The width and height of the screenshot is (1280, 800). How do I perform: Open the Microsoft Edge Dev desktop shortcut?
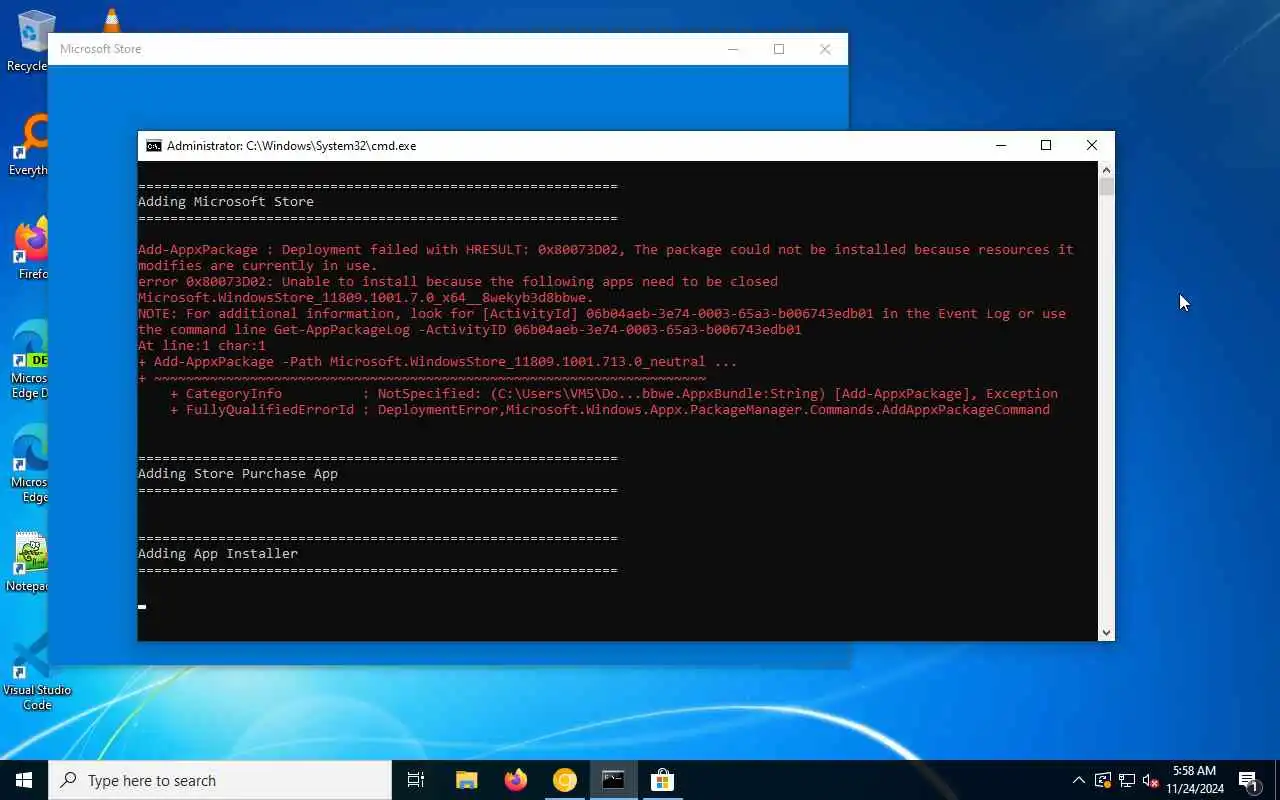pos(30,360)
